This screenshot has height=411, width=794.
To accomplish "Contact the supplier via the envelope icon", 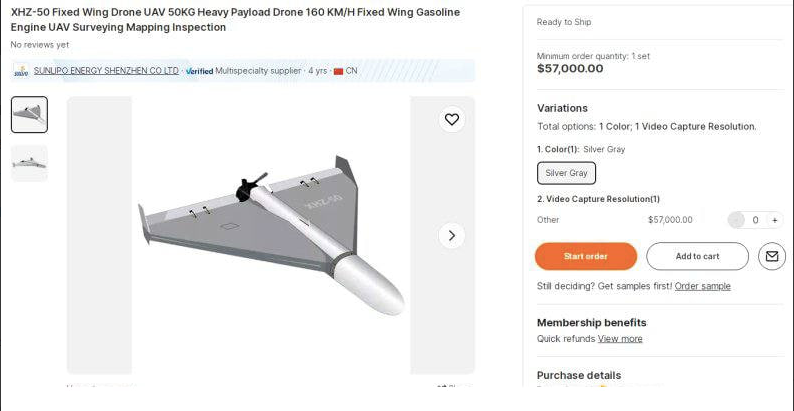I will pos(771,256).
